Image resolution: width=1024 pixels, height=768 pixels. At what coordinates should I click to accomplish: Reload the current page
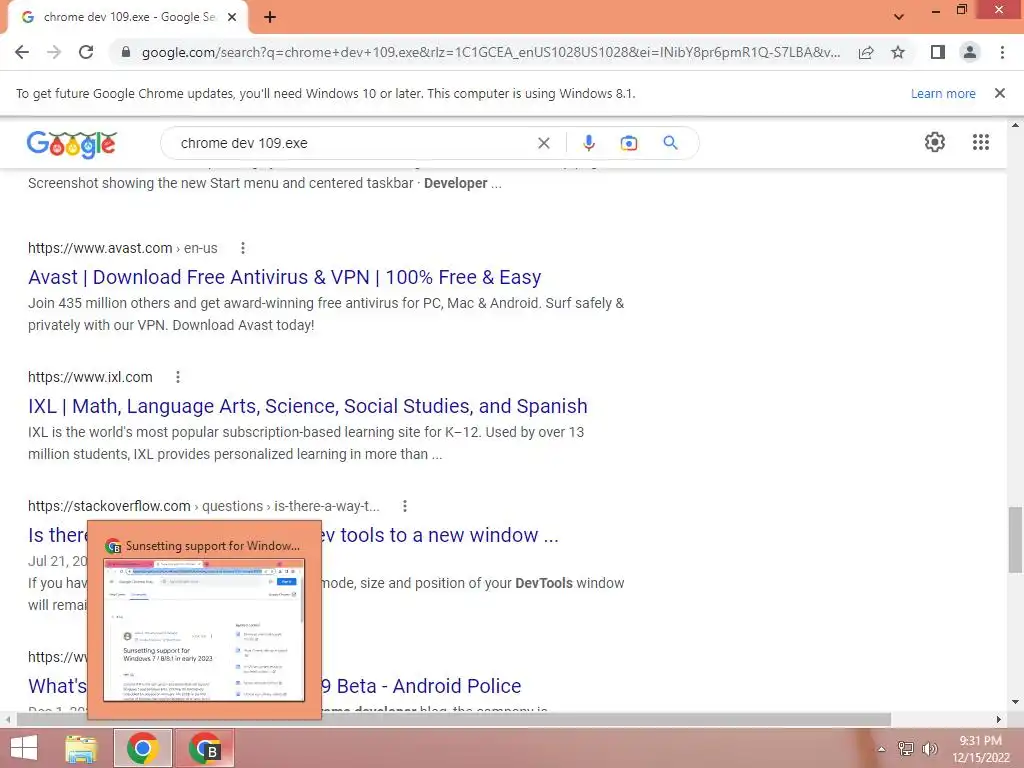[x=86, y=52]
